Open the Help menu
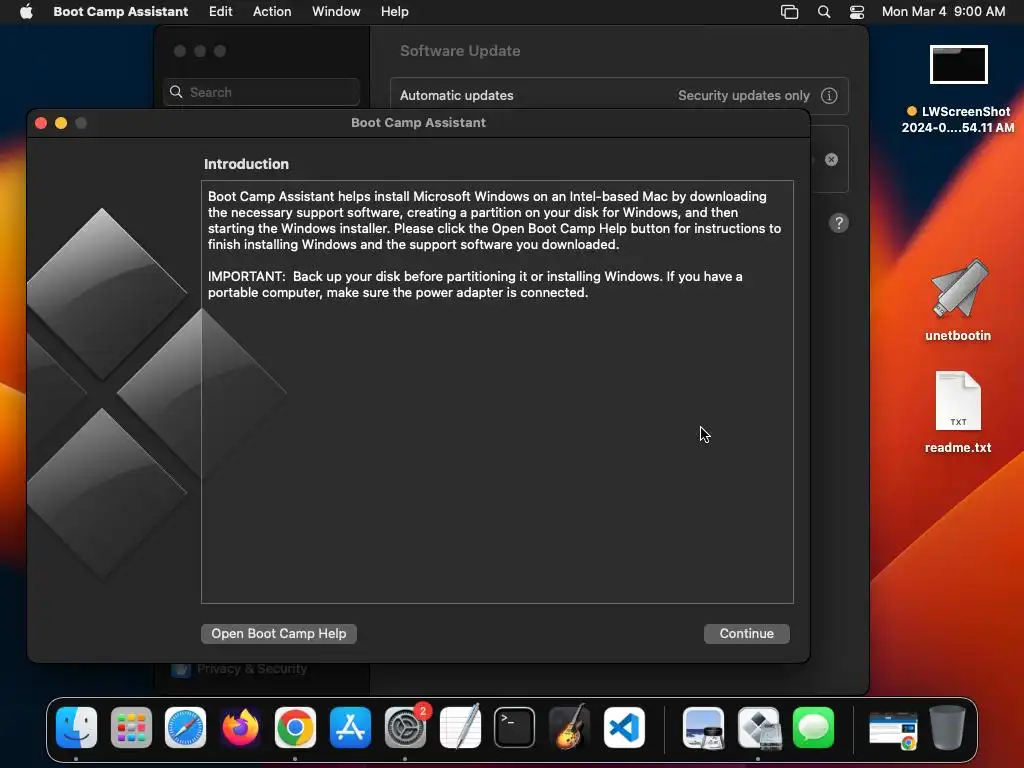1024x768 pixels. [x=394, y=11]
